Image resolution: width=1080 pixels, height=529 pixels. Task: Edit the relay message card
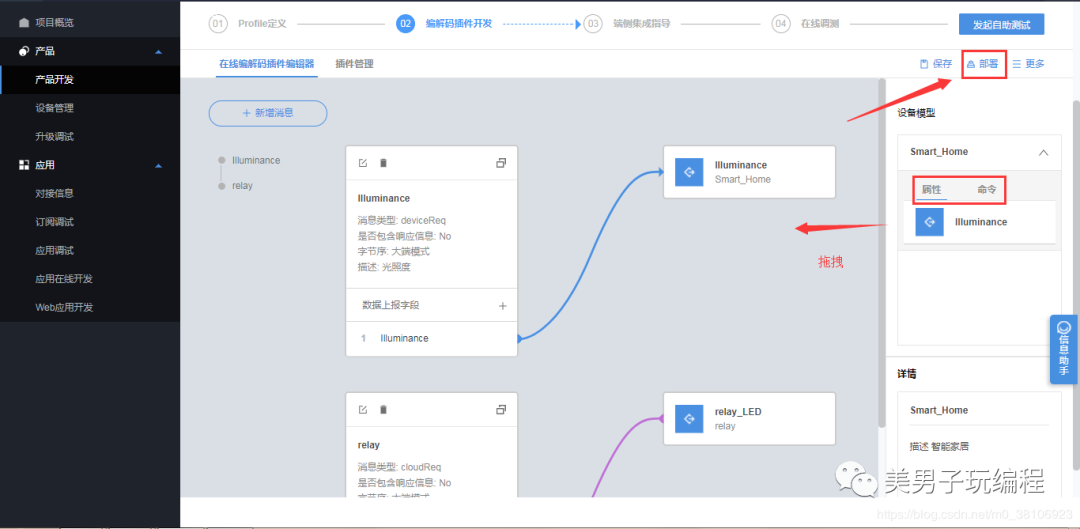(x=363, y=410)
